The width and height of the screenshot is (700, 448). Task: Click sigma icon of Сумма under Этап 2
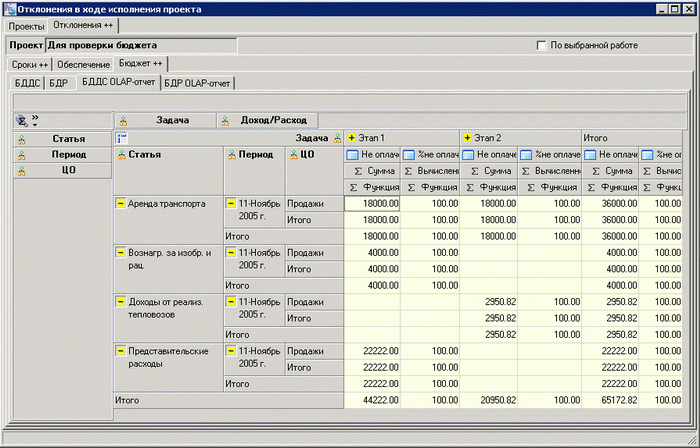pyautogui.click(x=475, y=171)
